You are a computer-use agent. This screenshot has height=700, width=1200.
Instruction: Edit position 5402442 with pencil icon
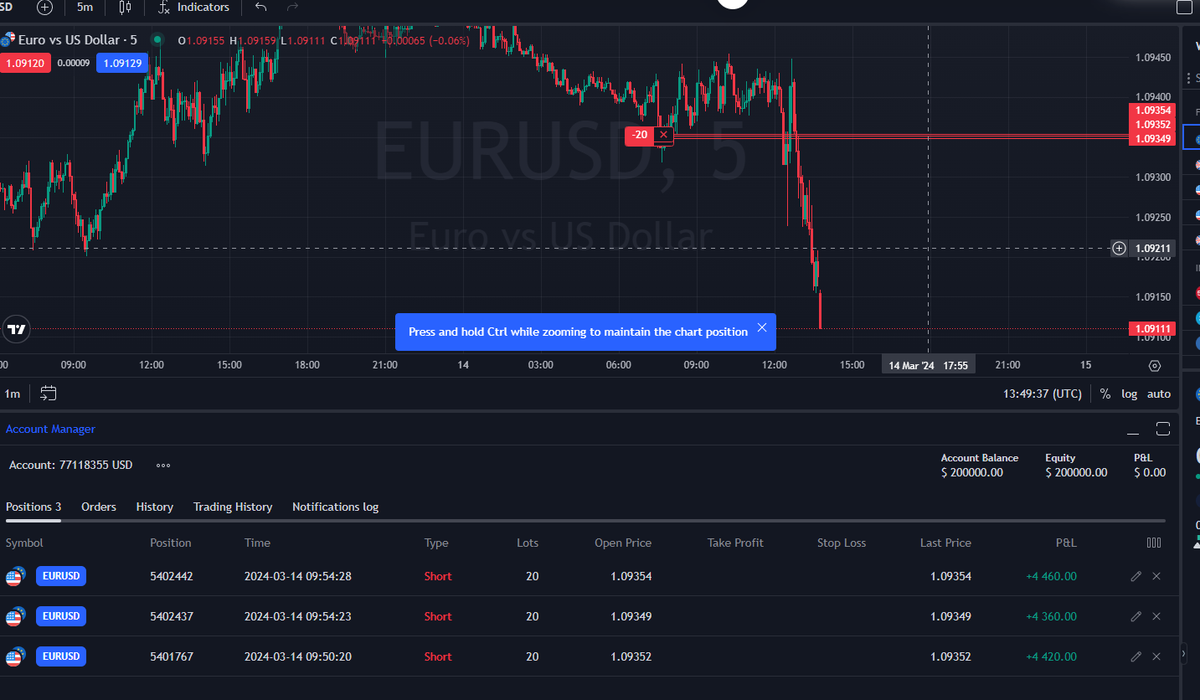point(1136,576)
